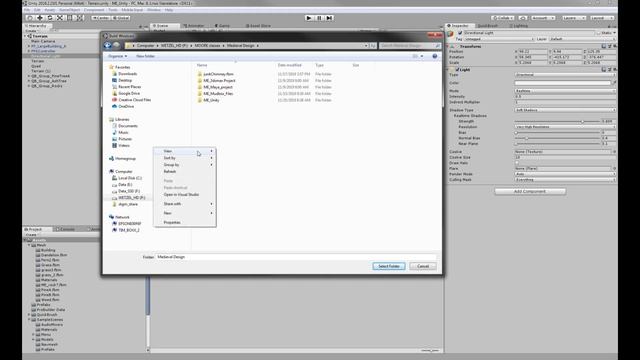
Task: Select the Move tool in Unity toolbar
Action: click(40, 18)
